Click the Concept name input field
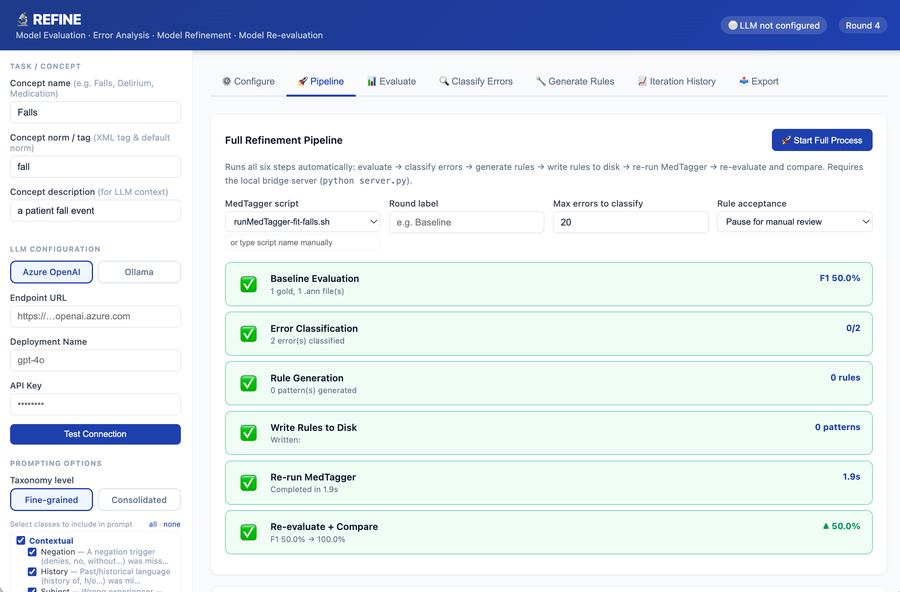 coord(95,113)
